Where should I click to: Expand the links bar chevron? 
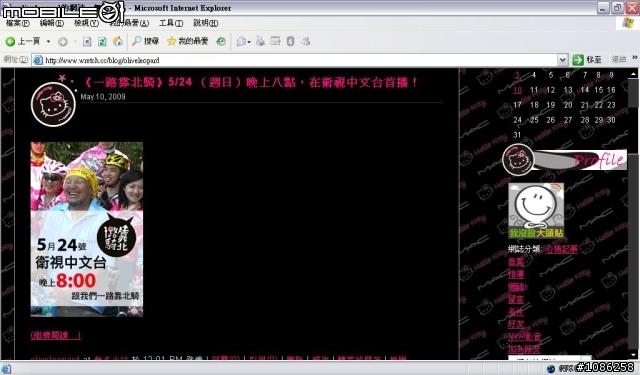[635, 58]
